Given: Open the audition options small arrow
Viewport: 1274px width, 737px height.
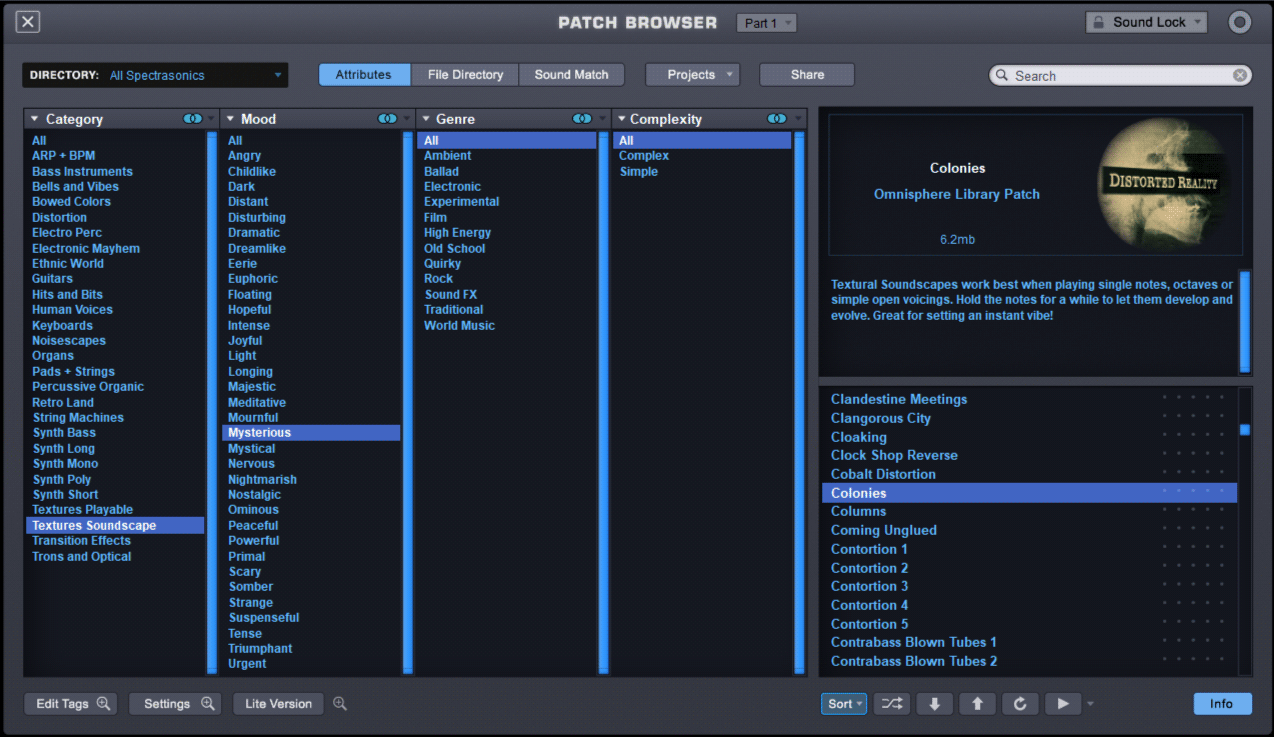Looking at the screenshot, I should [x=1090, y=704].
